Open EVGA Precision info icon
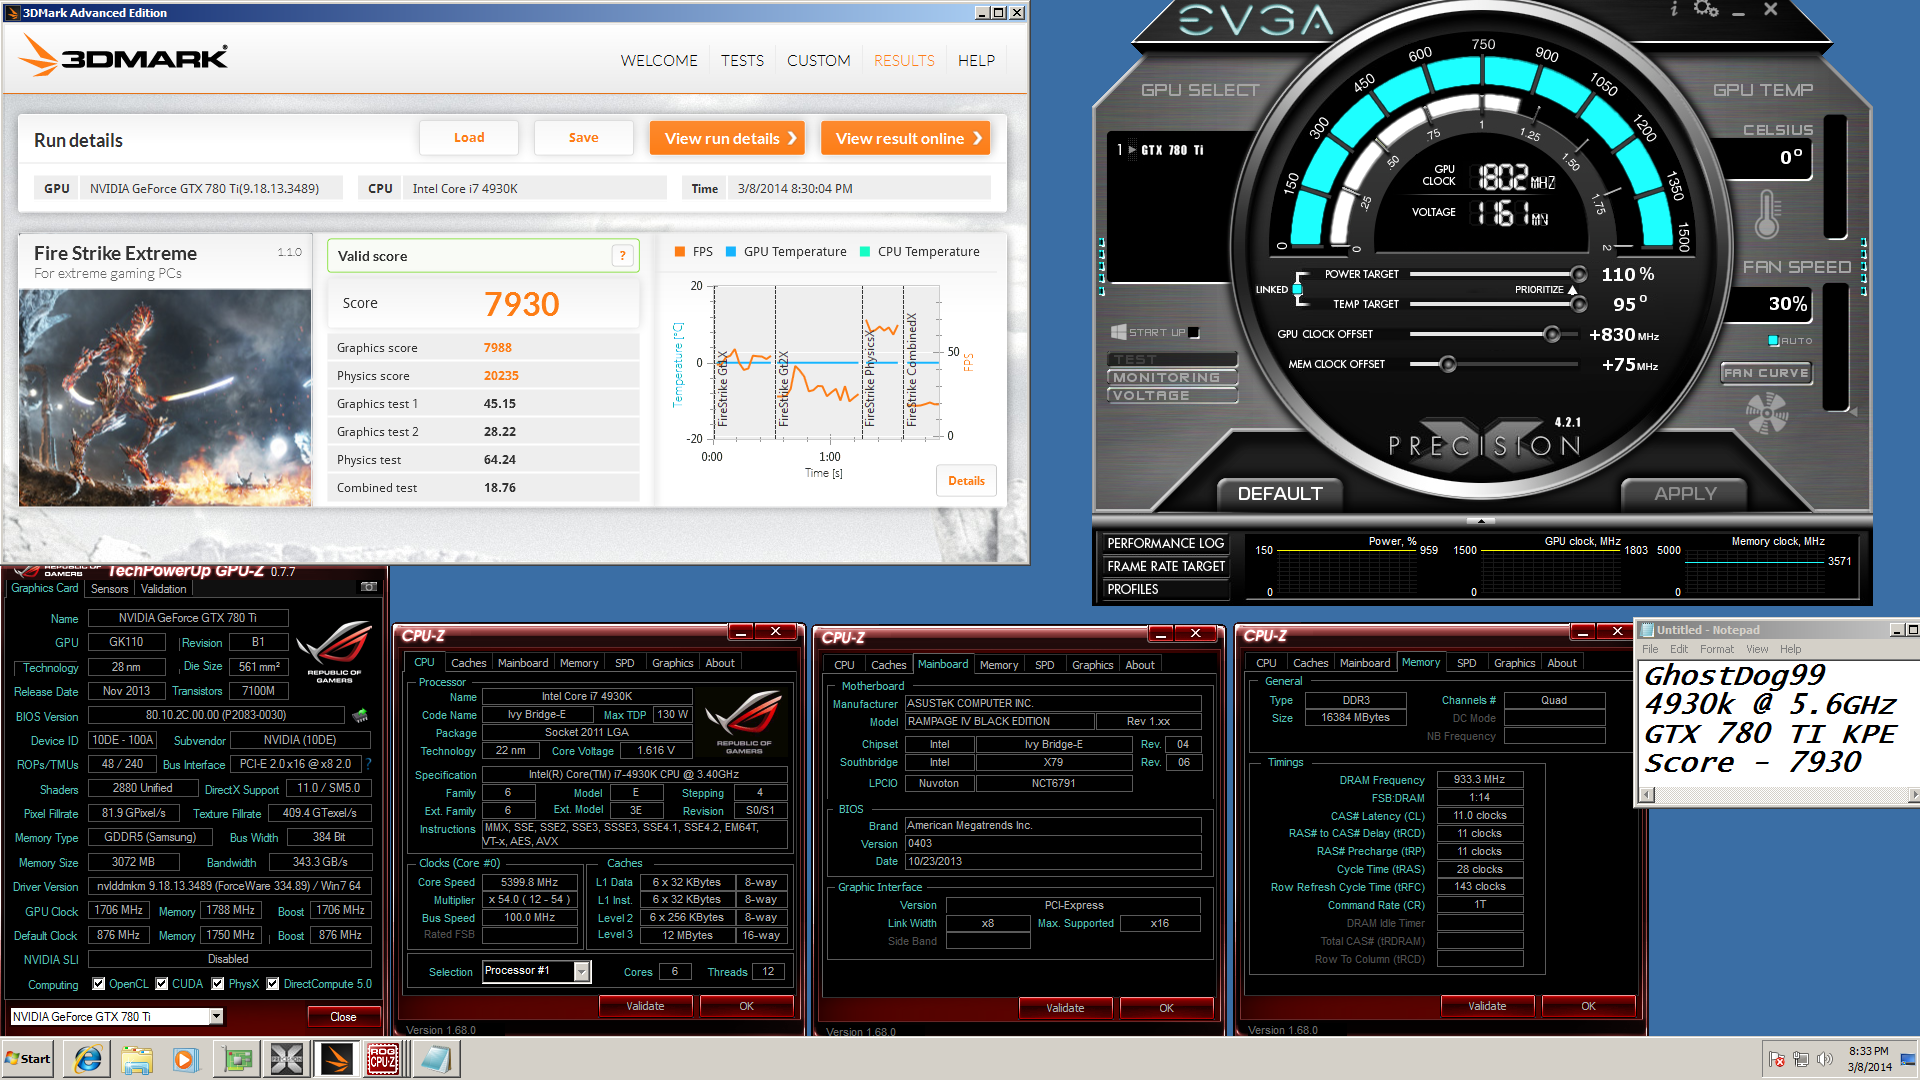Screen dimensions: 1920x1080 coord(1674,9)
